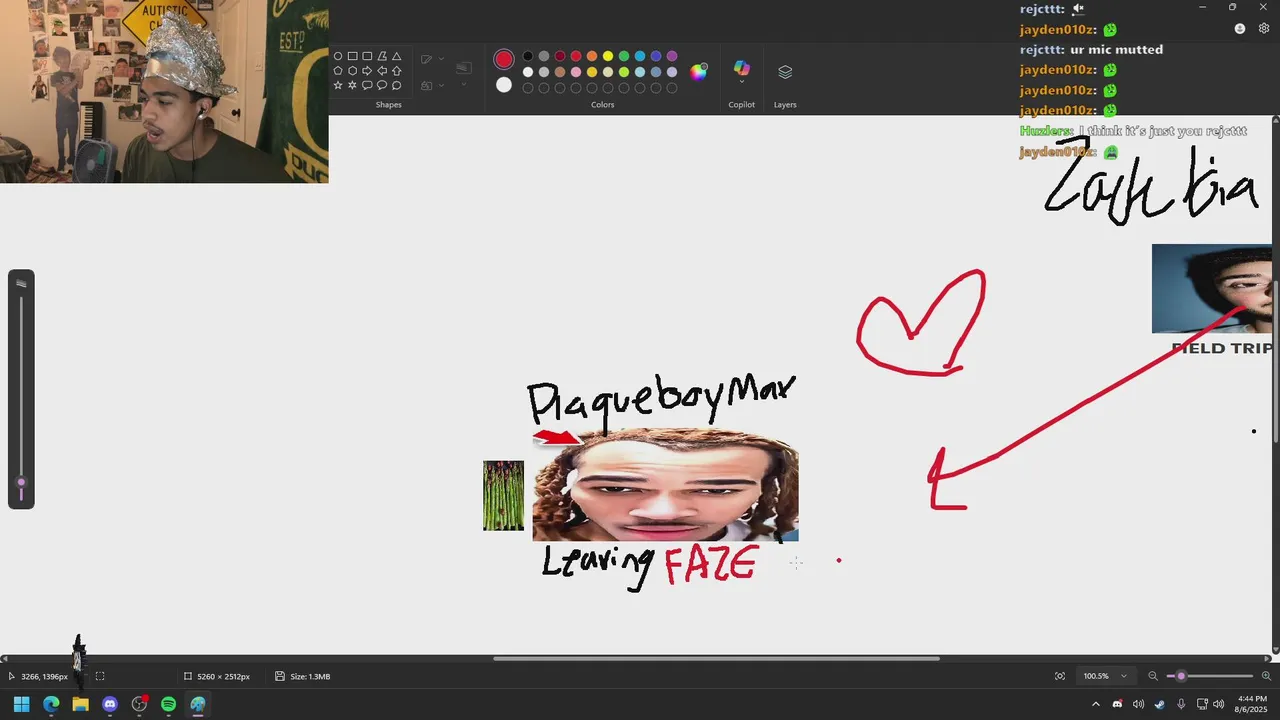Open Spotify from the taskbar
This screenshot has width=1280, height=720.
[x=168, y=704]
